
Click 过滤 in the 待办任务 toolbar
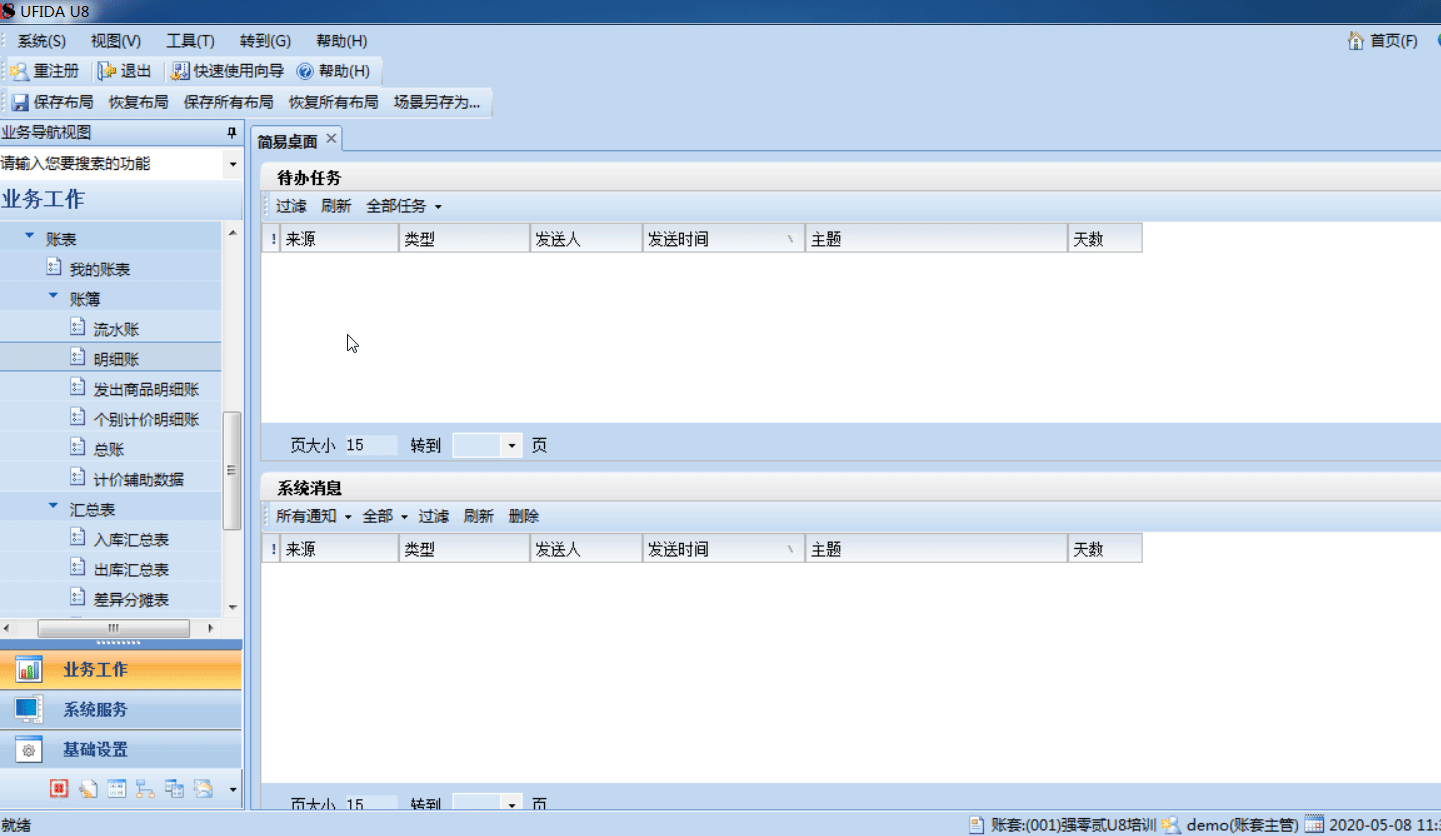tap(291, 206)
